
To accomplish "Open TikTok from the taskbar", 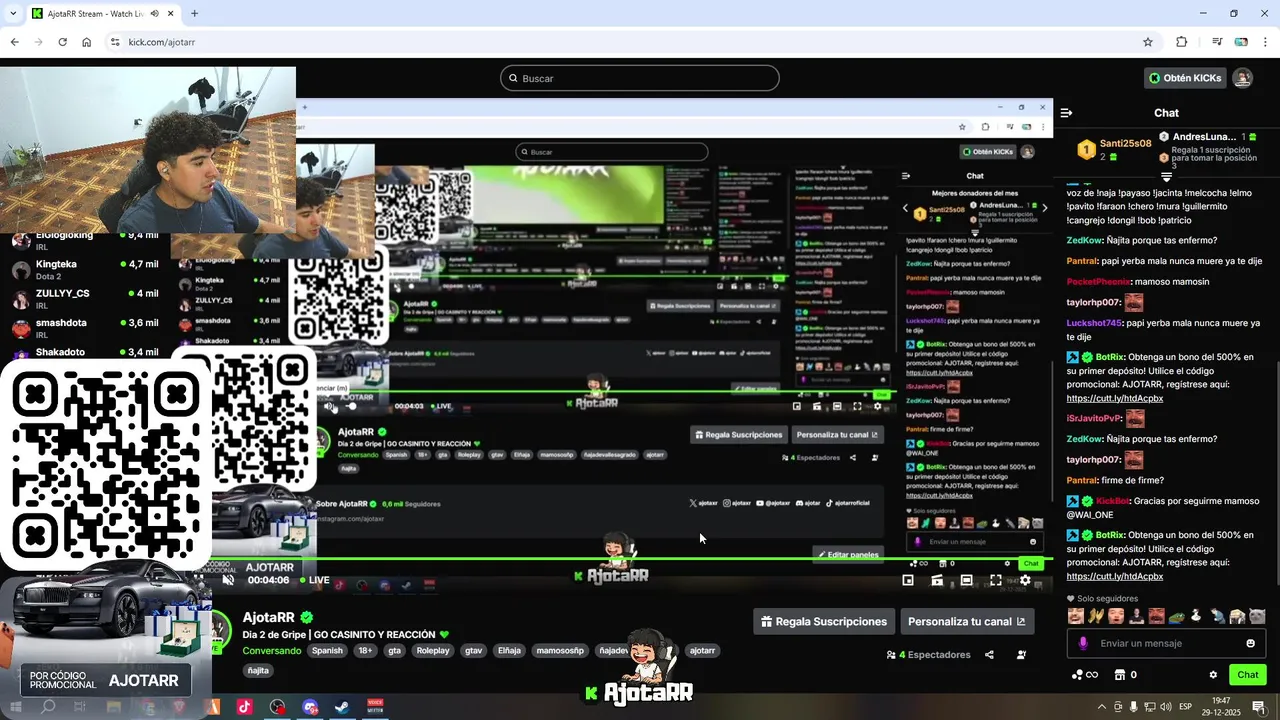I will (x=244, y=707).
